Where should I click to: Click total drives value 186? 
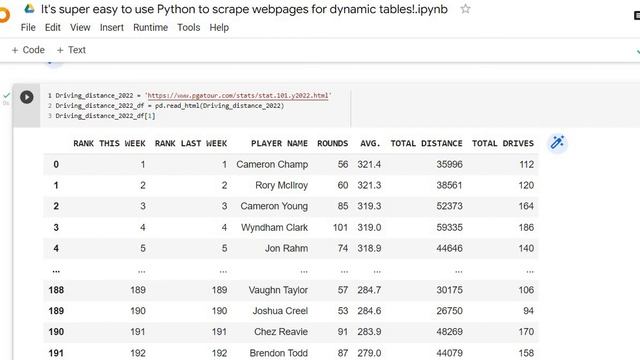[x=526, y=227]
